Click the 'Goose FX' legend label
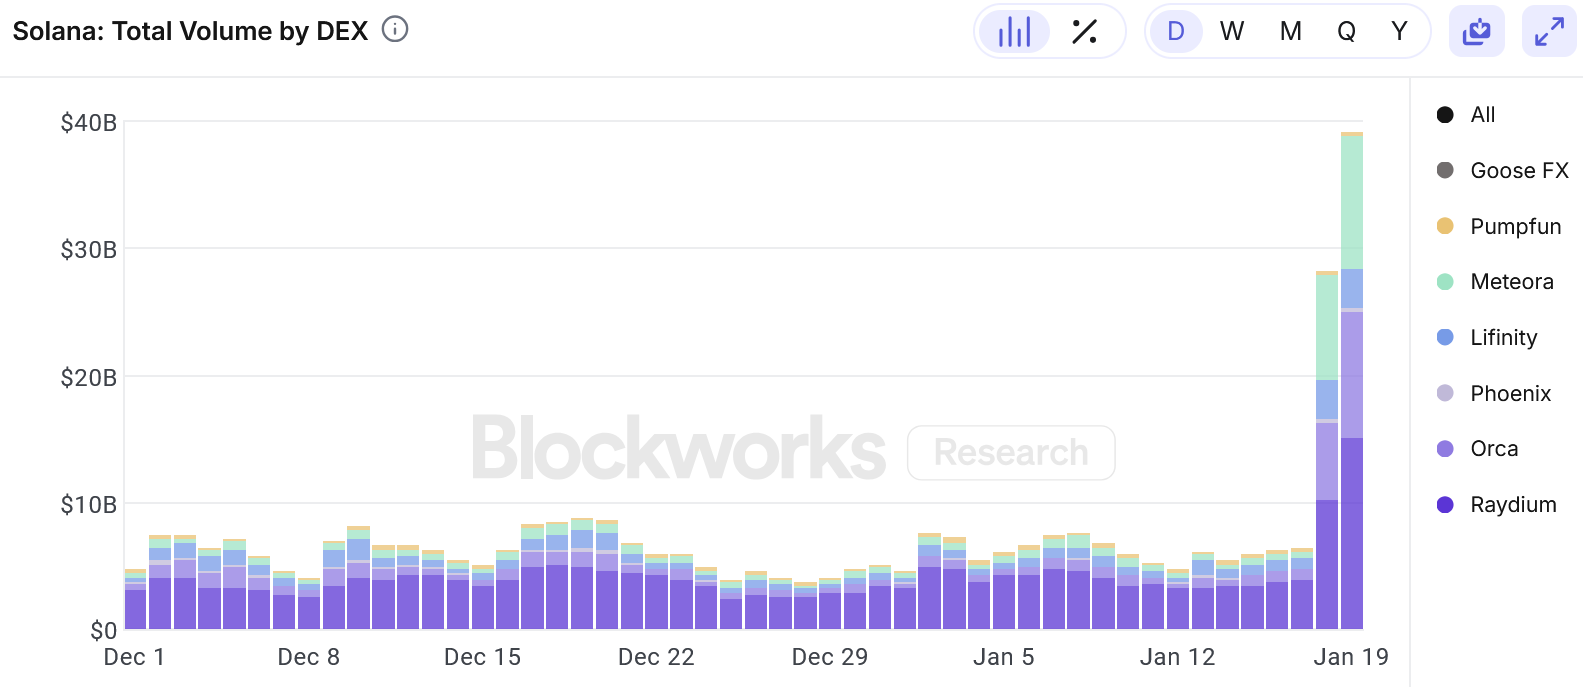Screen dimensions: 1583x687 1520,171
